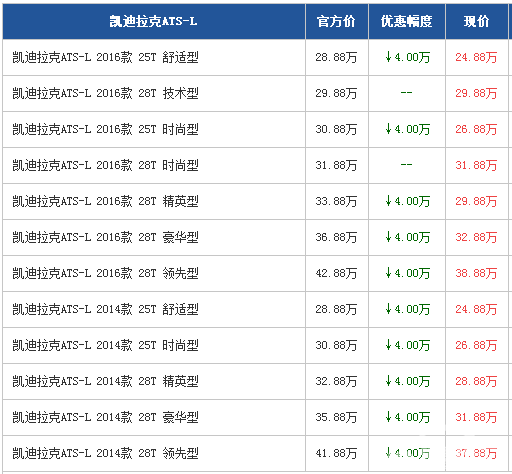The image size is (512, 474).
Task: Click official price 33.88万
Action: (x=336, y=201)
